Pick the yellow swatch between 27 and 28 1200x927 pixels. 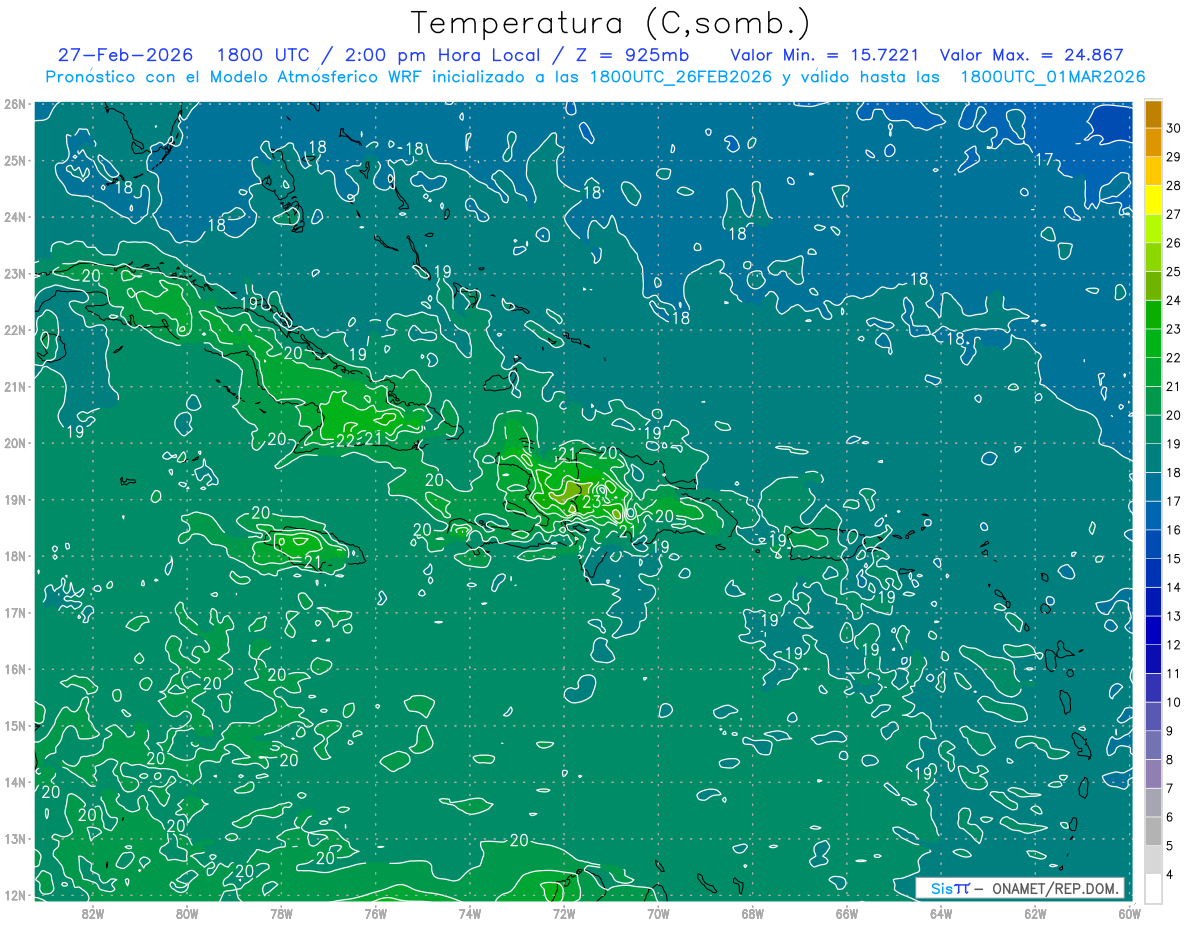1153,200
